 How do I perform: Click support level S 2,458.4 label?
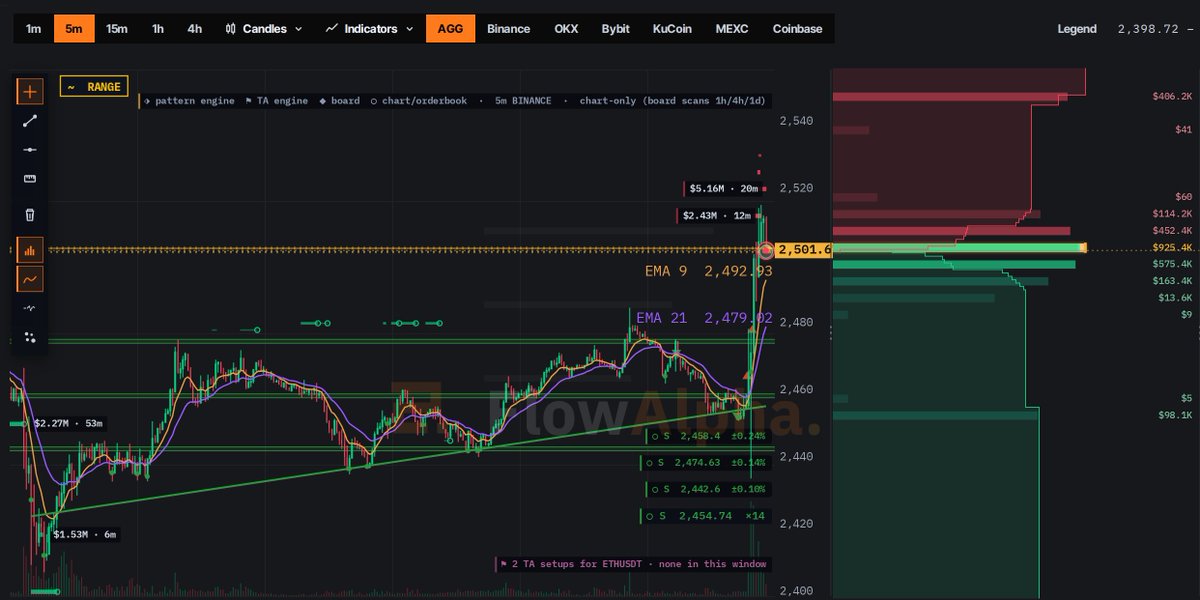[707, 436]
